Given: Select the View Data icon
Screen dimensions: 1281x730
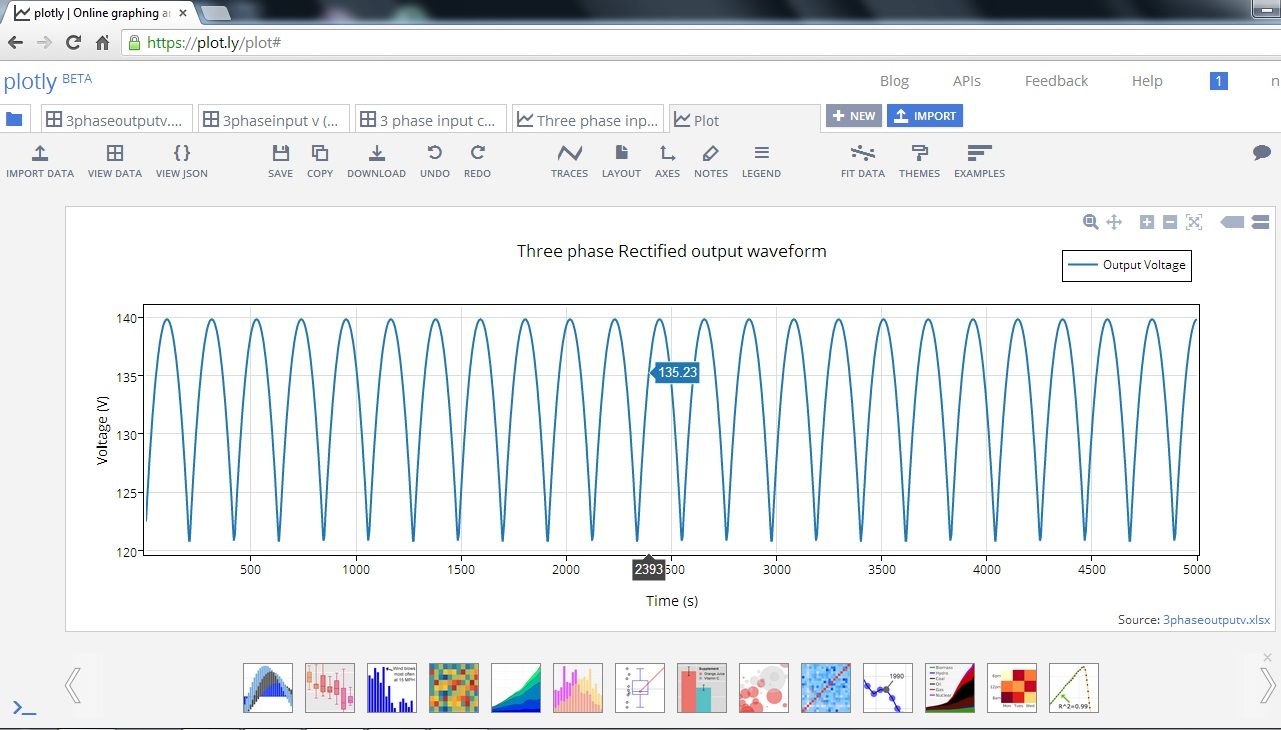Looking at the screenshot, I should click(x=114, y=158).
